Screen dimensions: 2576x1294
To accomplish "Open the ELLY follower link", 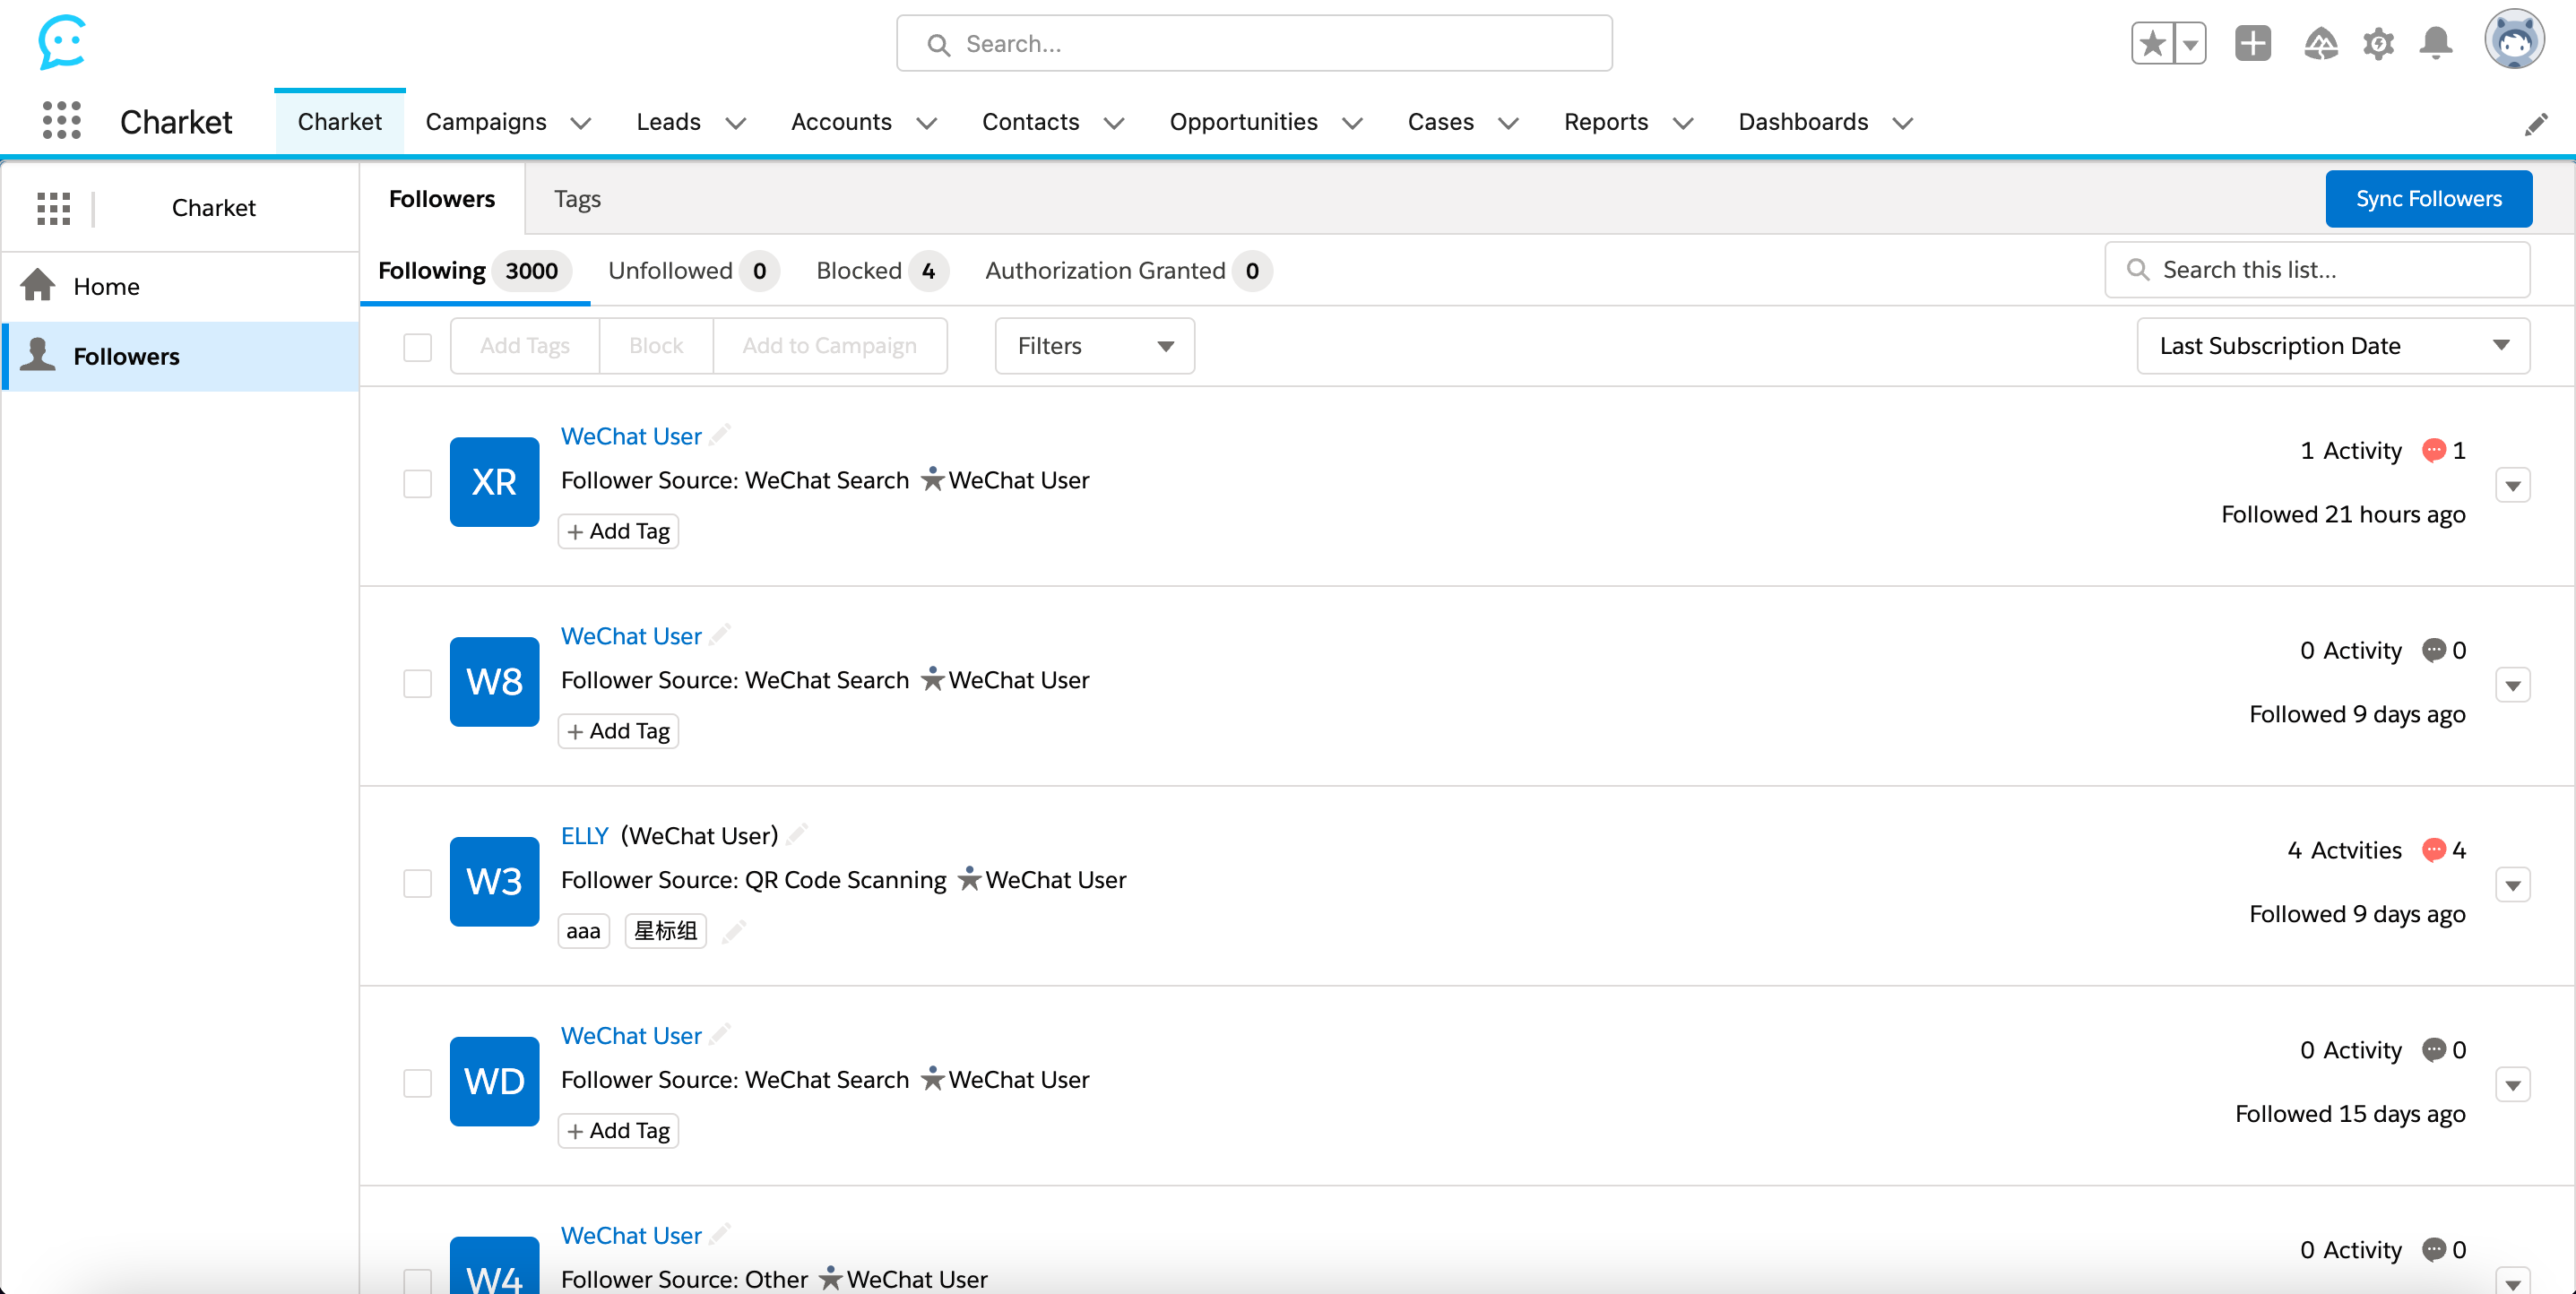I will click(584, 835).
